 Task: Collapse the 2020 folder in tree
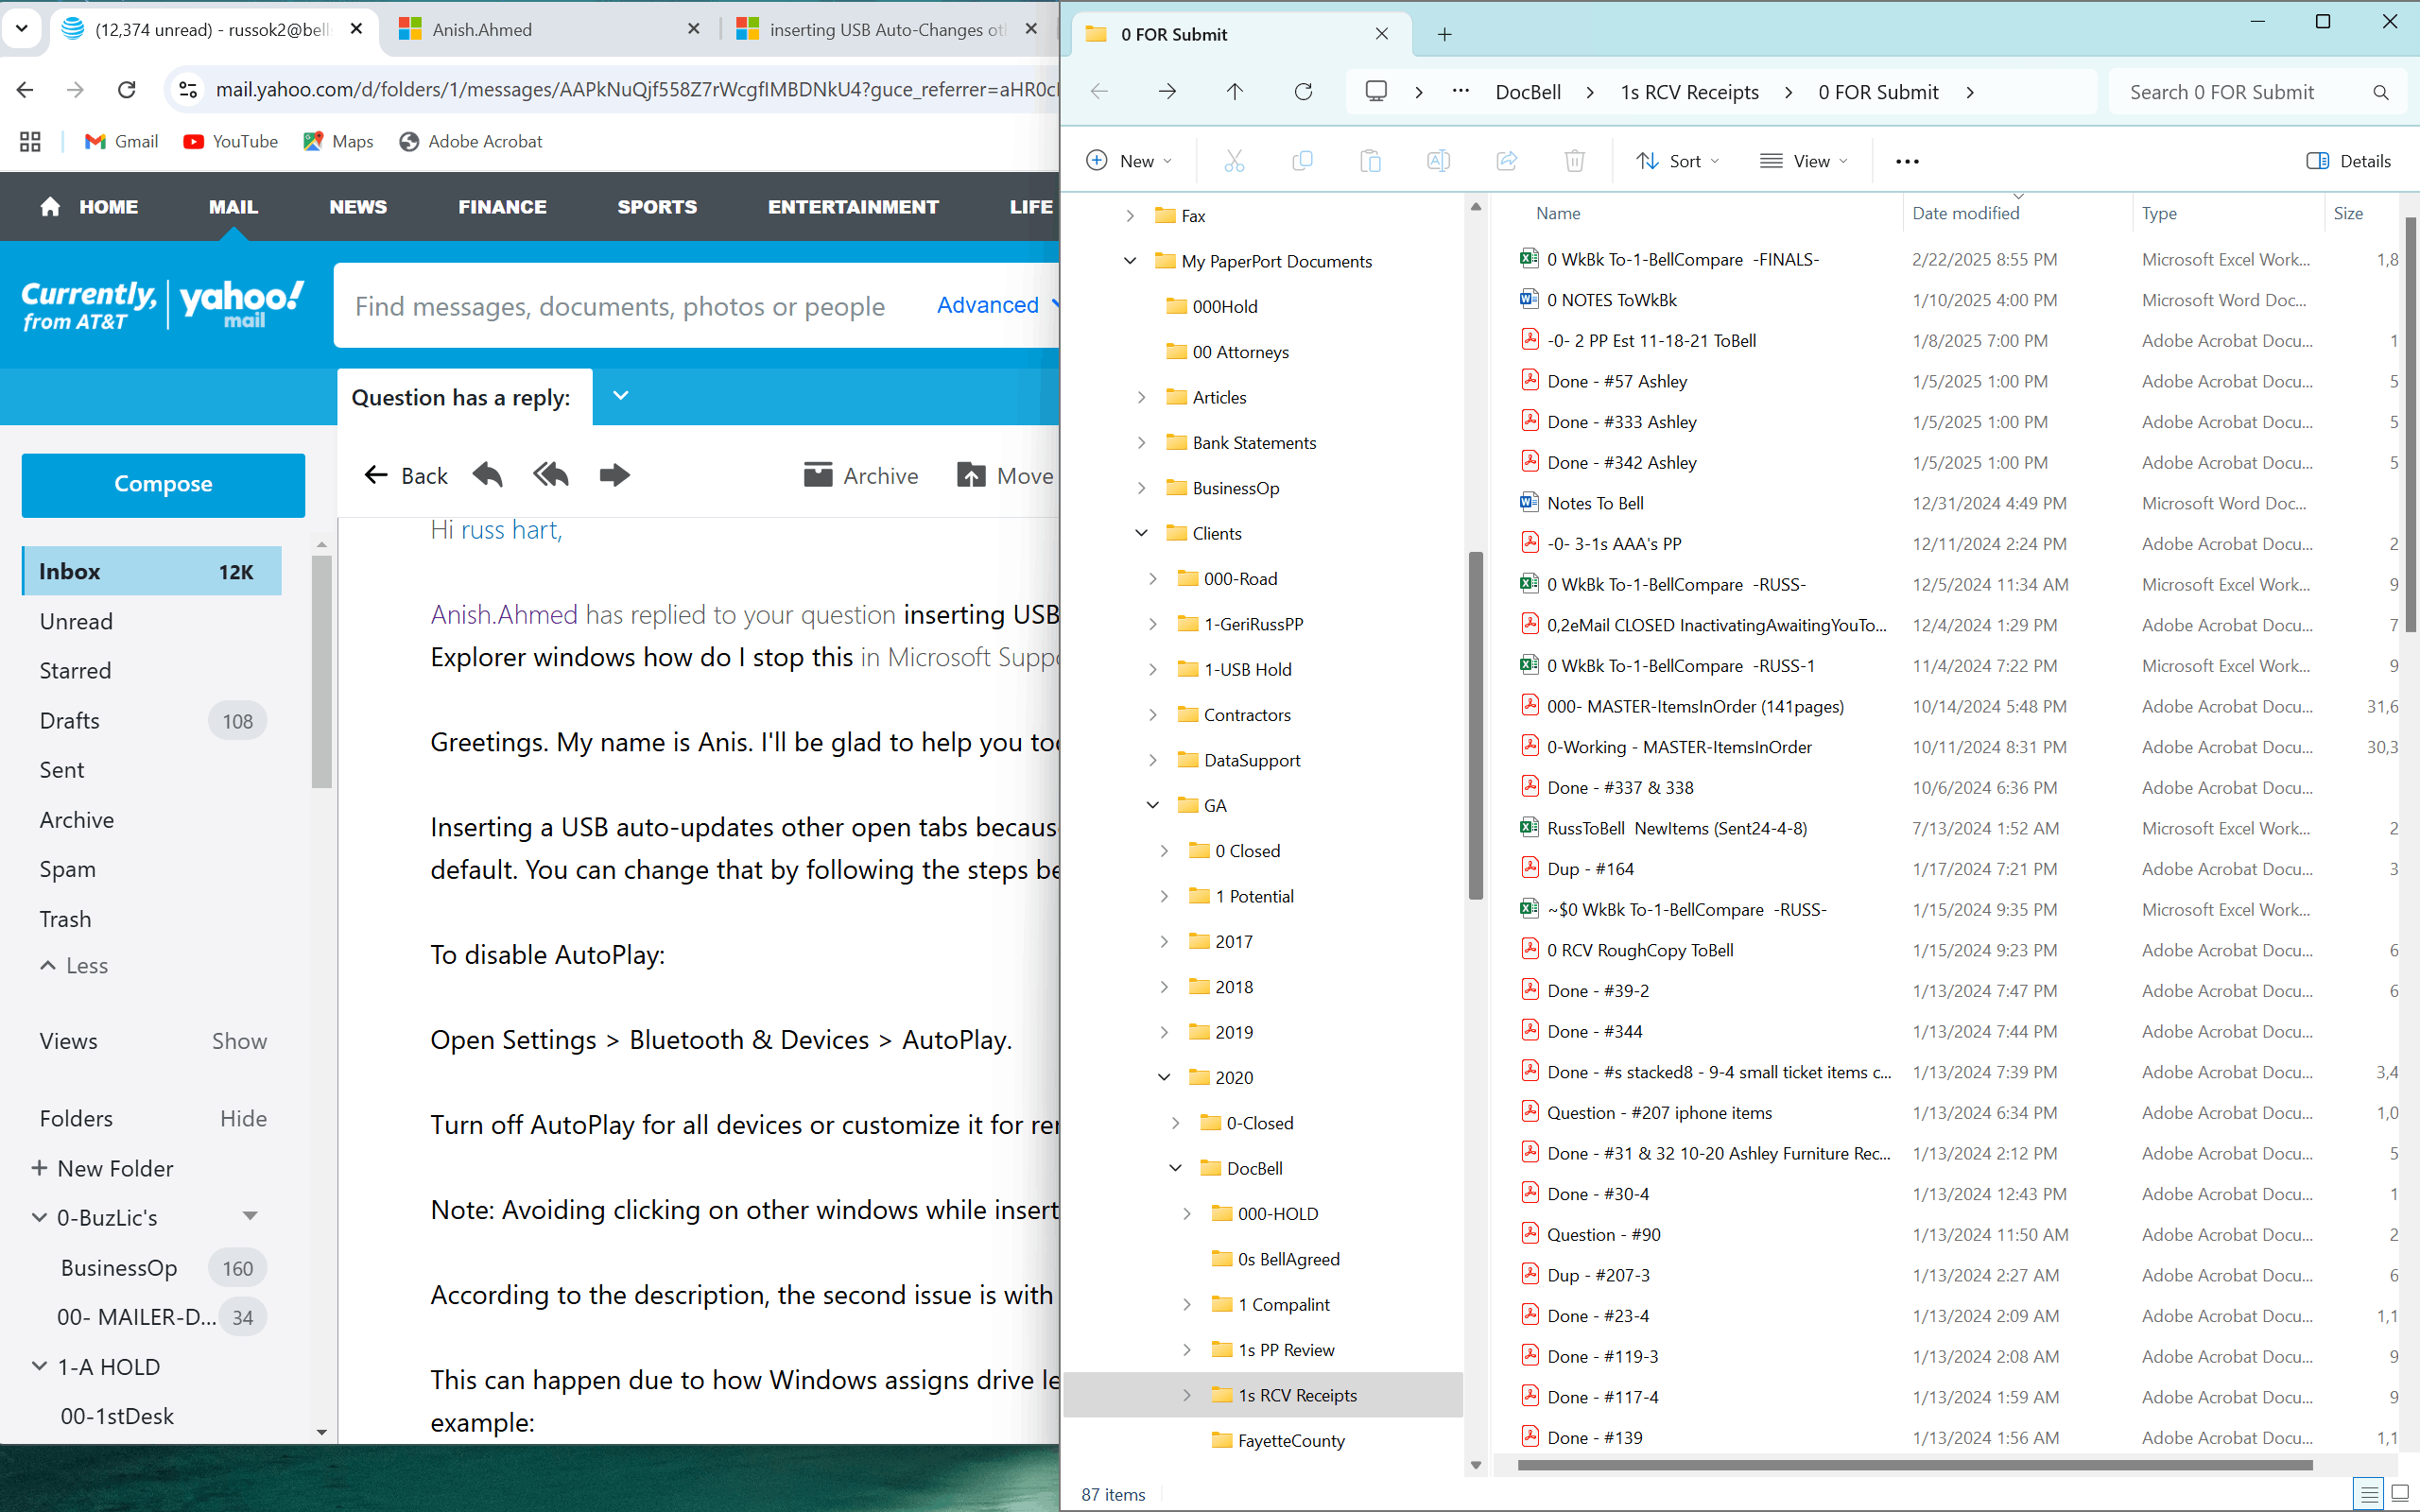[x=1164, y=1077]
